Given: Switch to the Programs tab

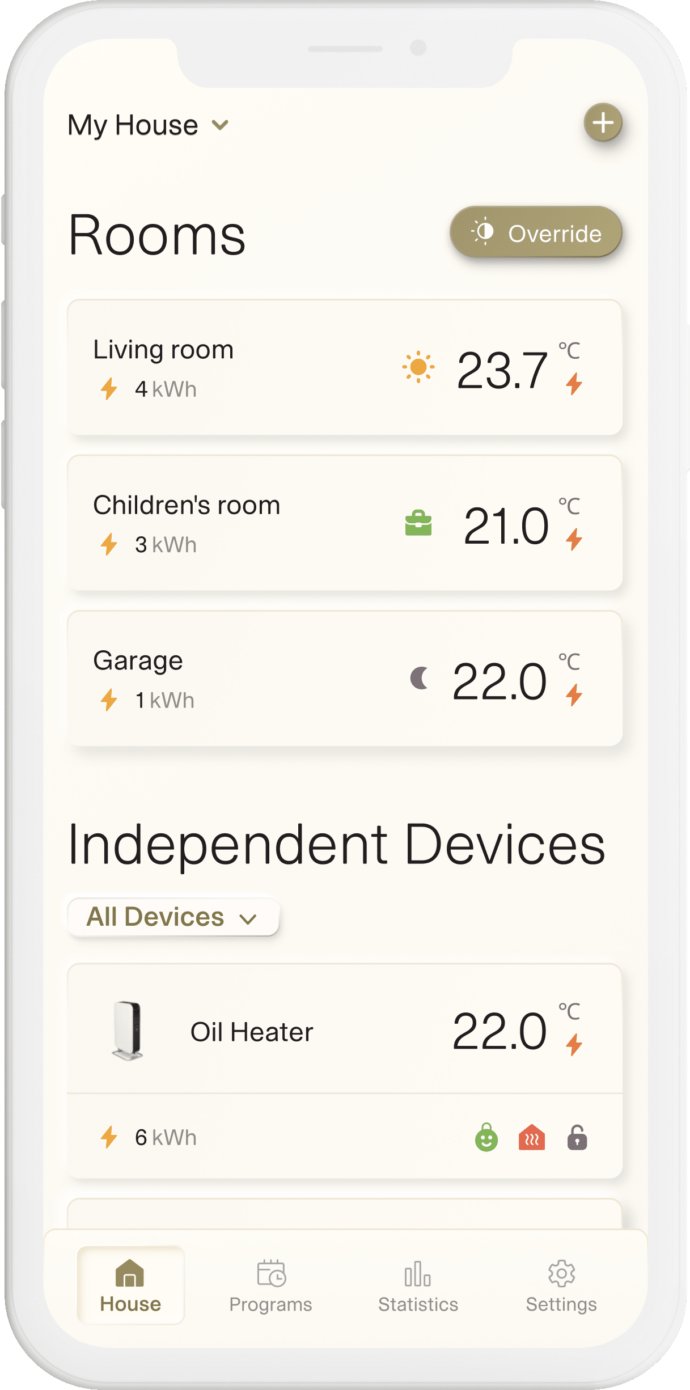Looking at the screenshot, I should (x=270, y=1286).
